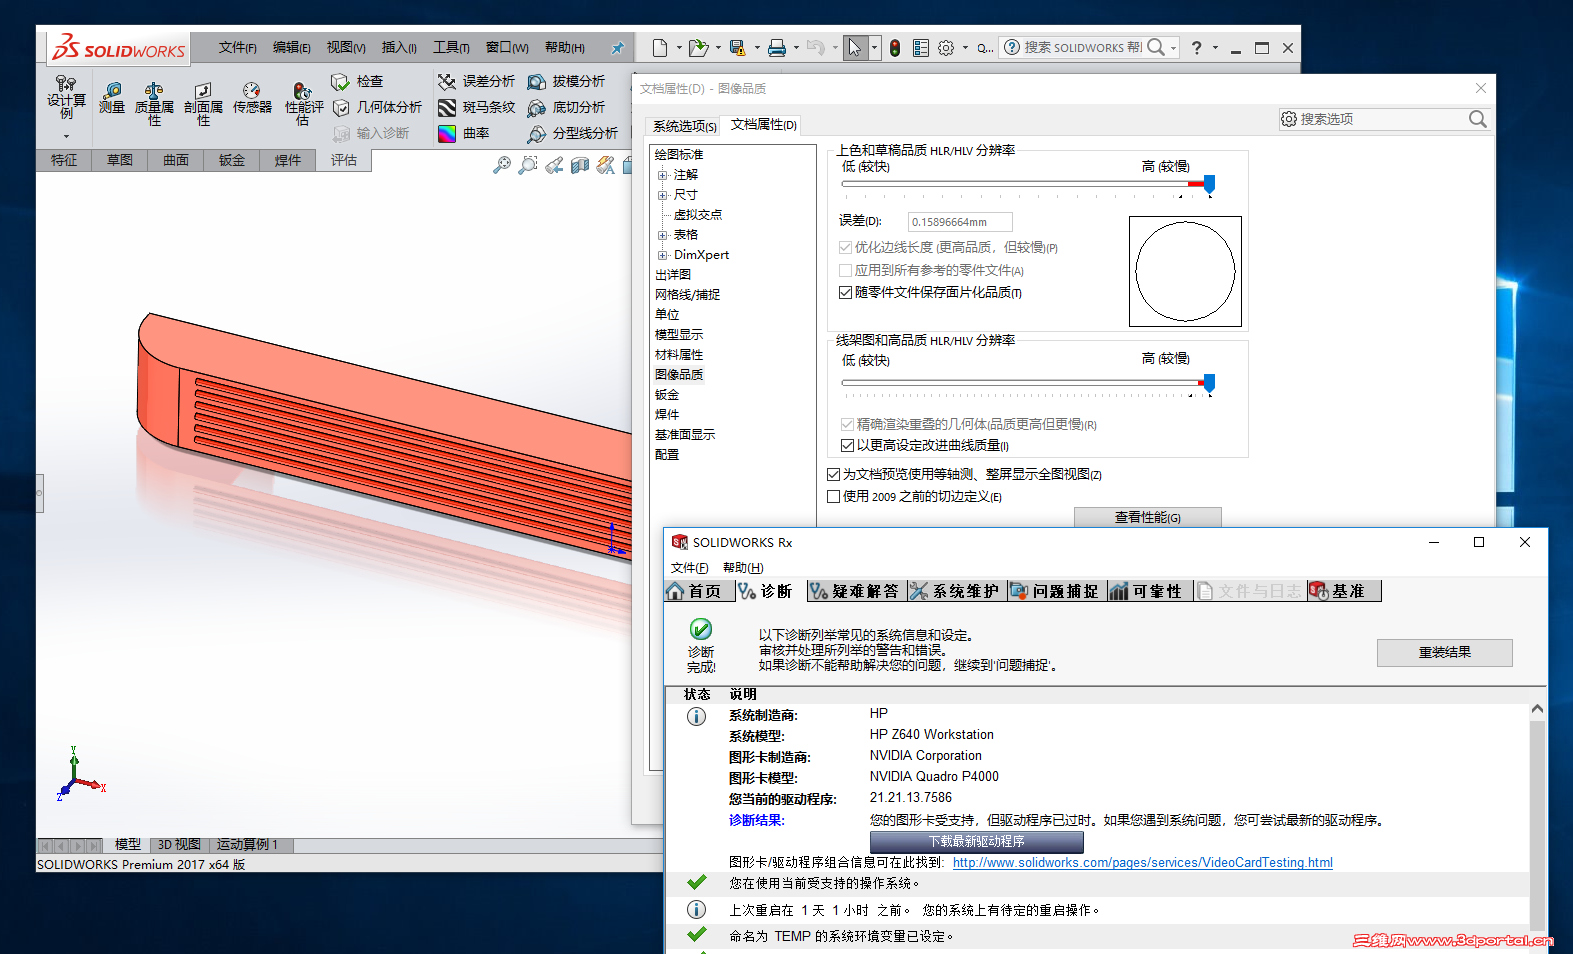Image resolution: width=1573 pixels, height=954 pixels.
Task: Switch to the 钣金 ribbon tab
Action: click(x=232, y=160)
